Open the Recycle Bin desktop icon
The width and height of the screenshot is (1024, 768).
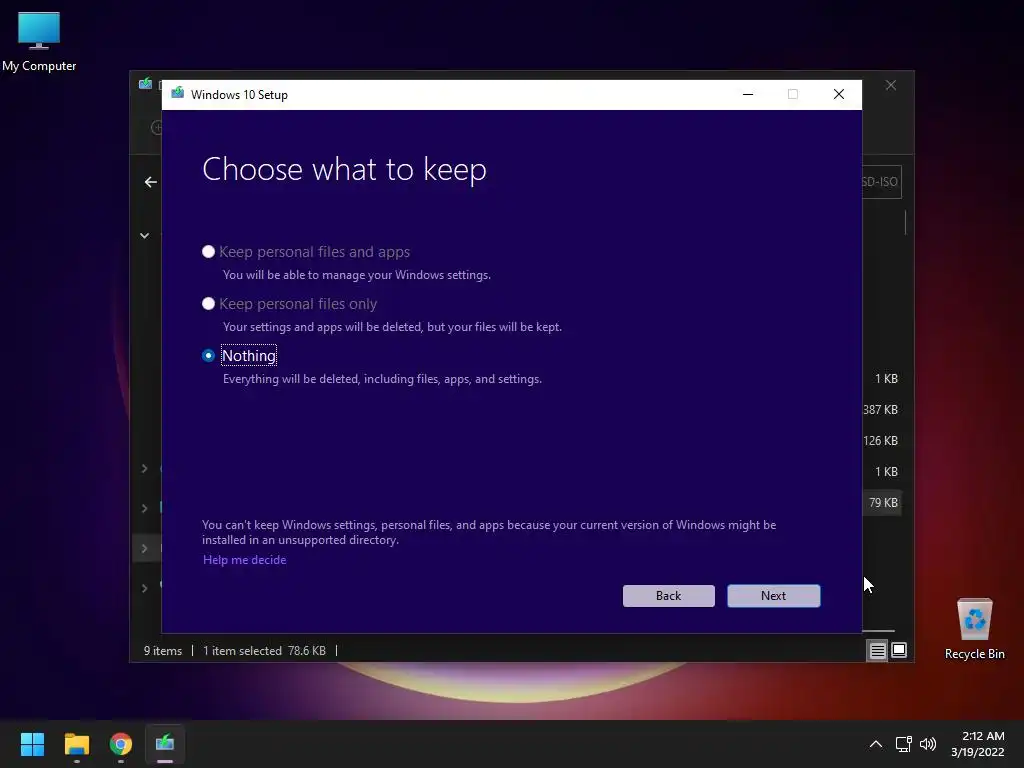pos(974,629)
